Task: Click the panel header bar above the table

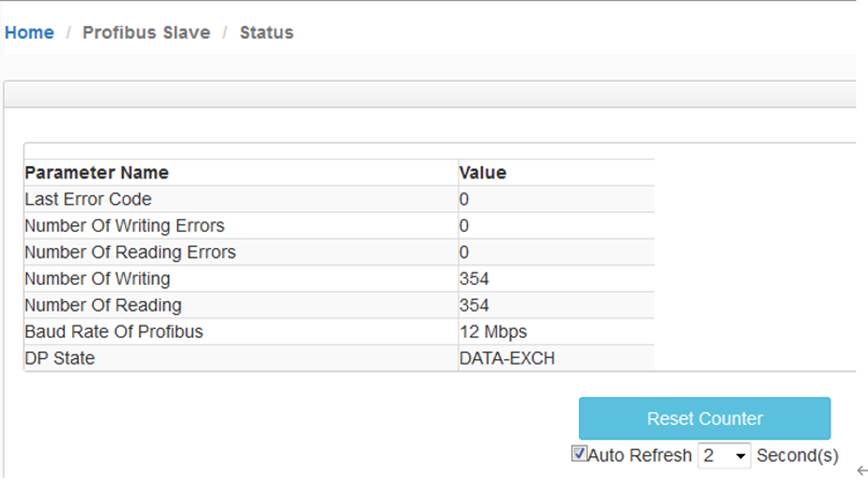Action: 430,94
